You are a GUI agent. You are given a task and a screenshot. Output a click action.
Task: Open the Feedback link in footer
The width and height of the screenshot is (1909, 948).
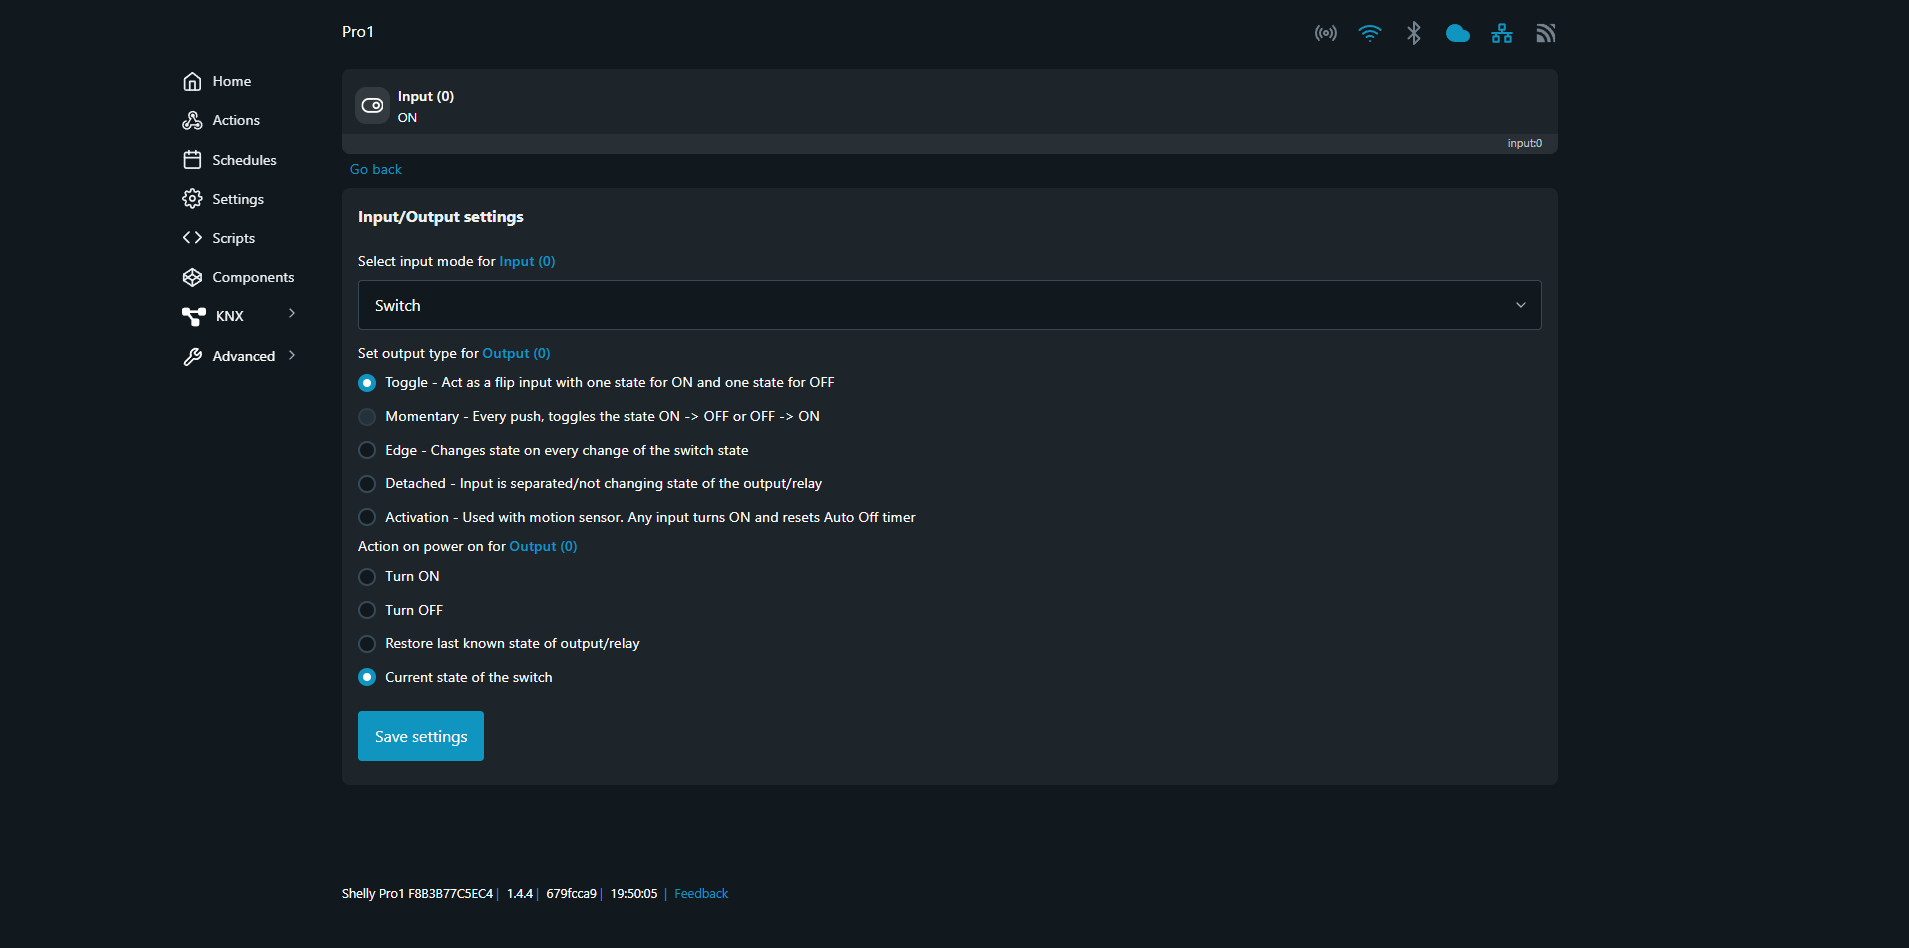pyautogui.click(x=701, y=894)
